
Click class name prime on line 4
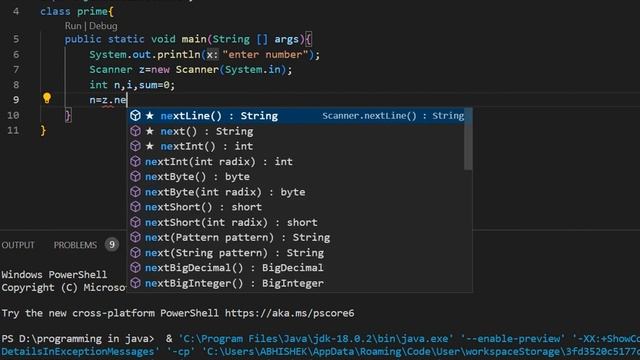(x=92, y=11)
